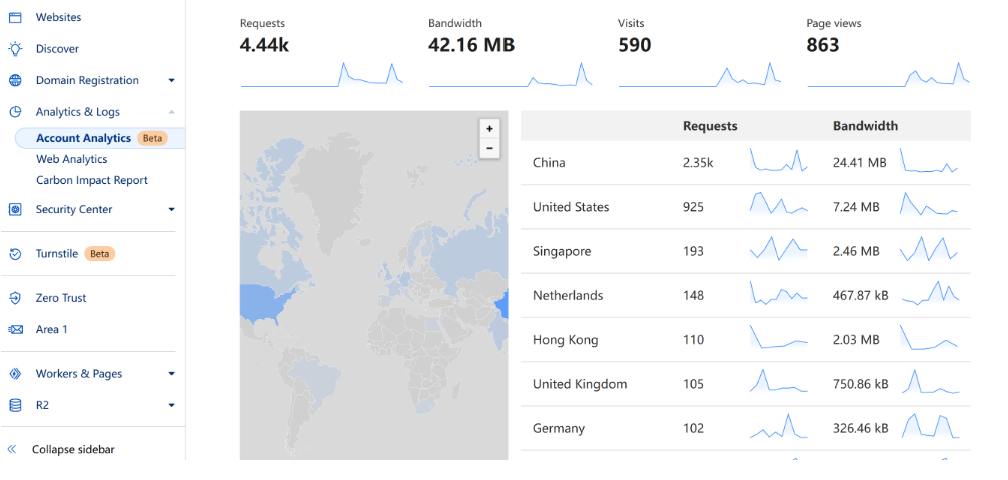The width and height of the screenshot is (1008, 480).
Task: Click the Requests column header
Action: pyautogui.click(x=710, y=126)
